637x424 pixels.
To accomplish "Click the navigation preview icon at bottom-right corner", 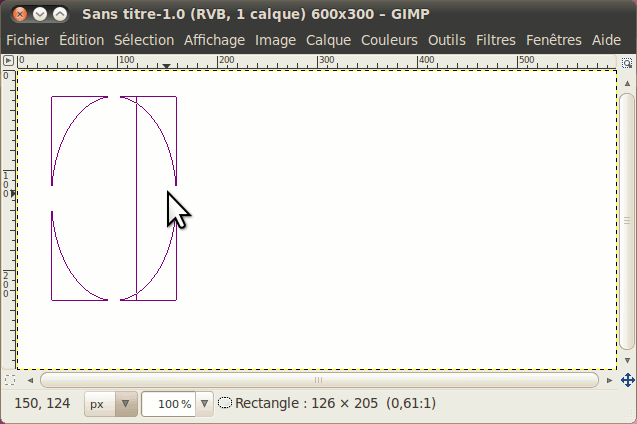I will [x=627, y=380].
